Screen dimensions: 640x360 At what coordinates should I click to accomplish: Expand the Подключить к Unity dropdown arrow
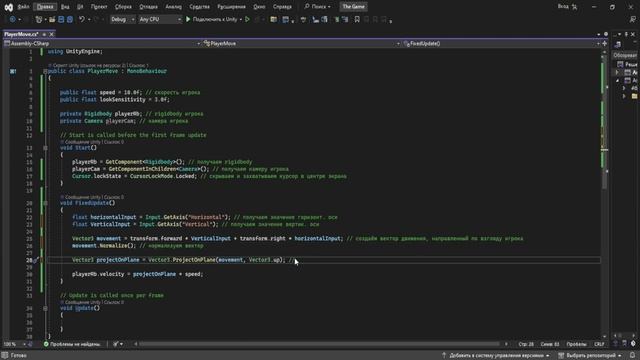tap(241, 19)
